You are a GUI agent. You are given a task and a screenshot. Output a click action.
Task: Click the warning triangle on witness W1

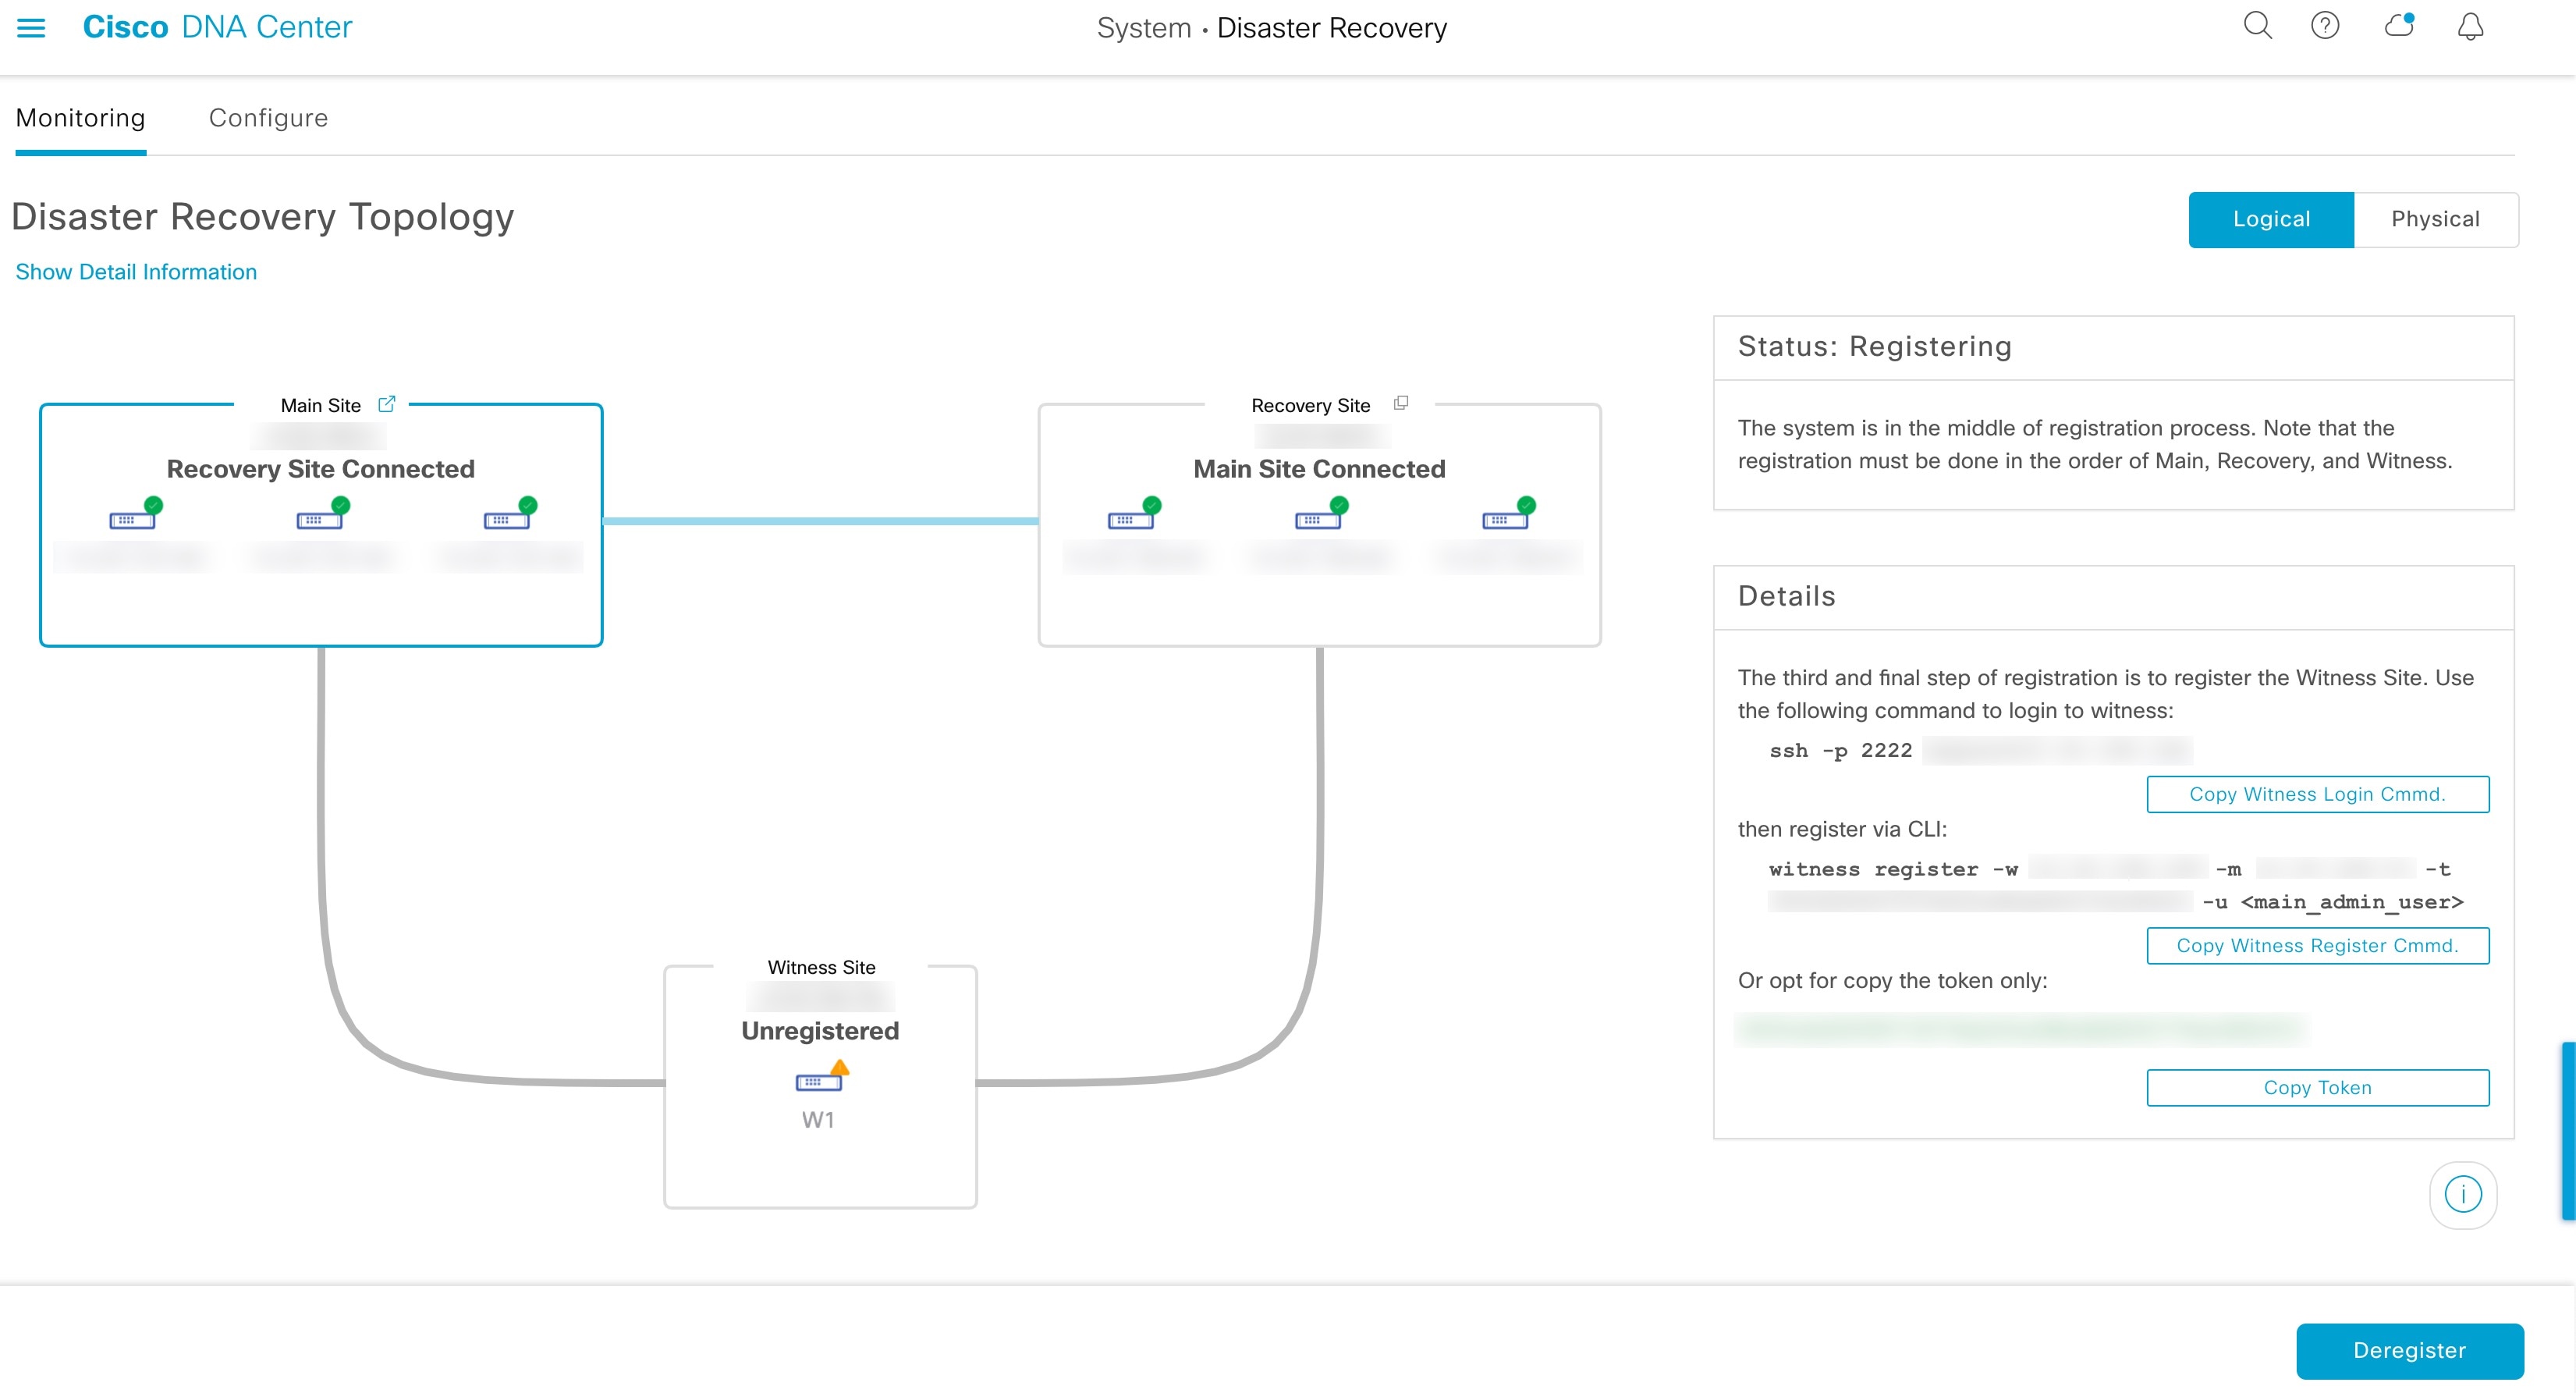[840, 1068]
